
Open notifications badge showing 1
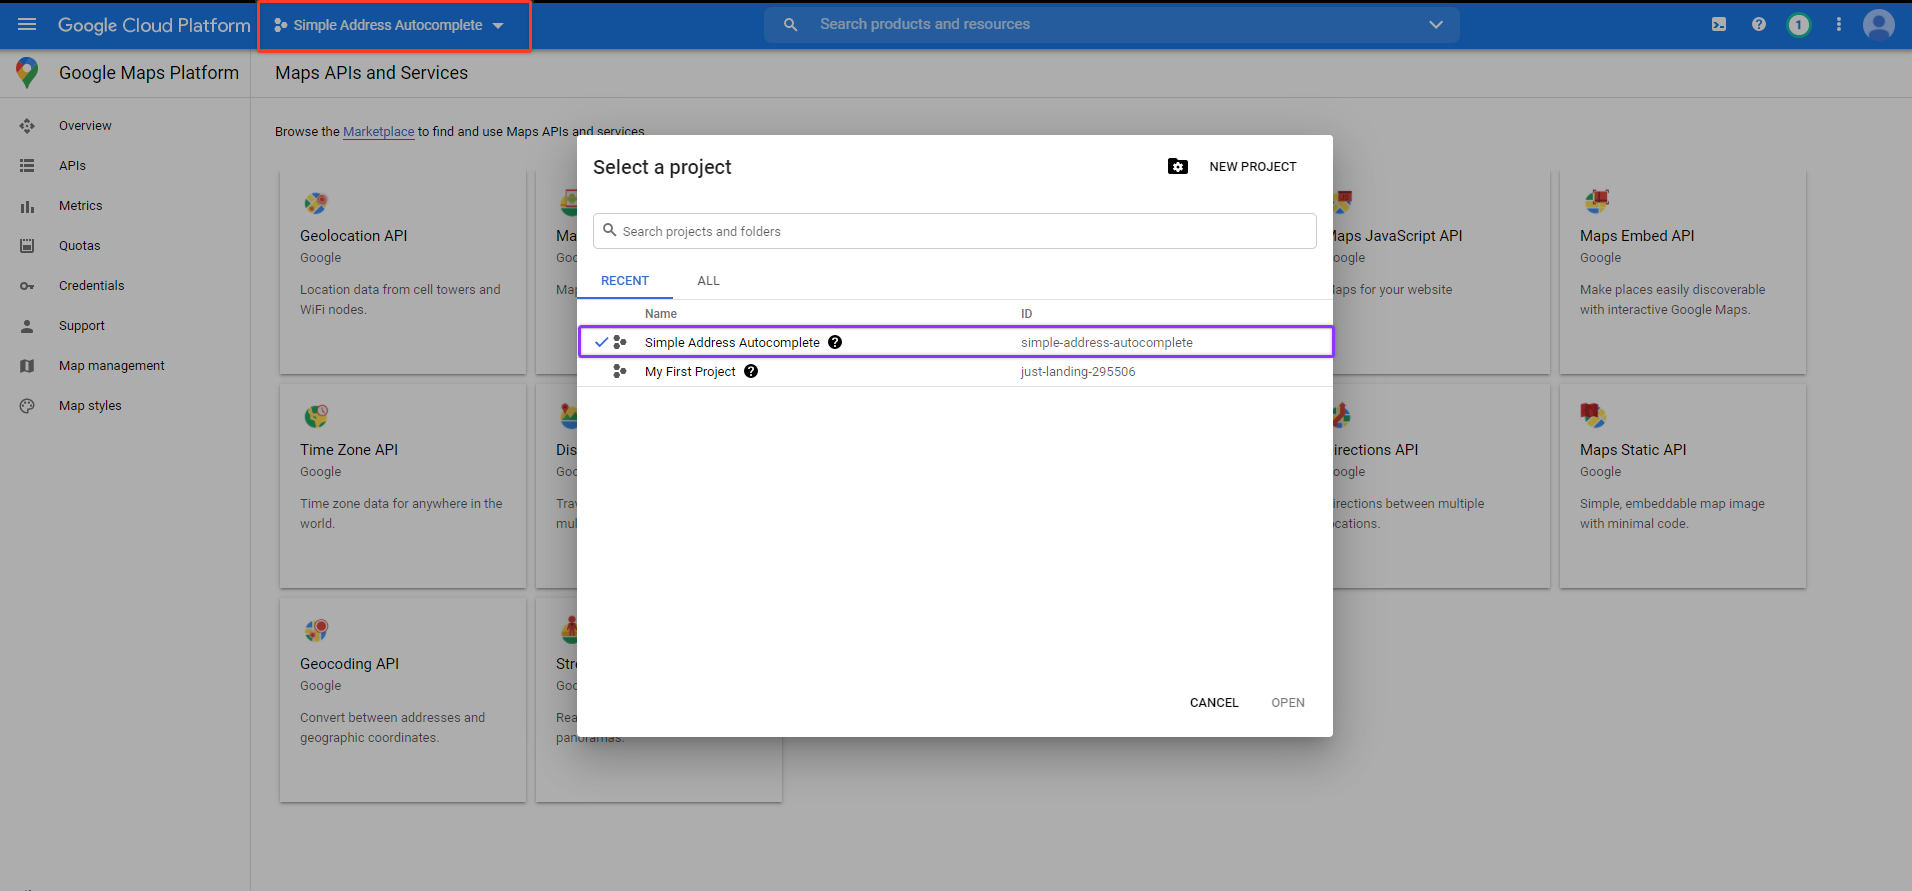(1798, 24)
